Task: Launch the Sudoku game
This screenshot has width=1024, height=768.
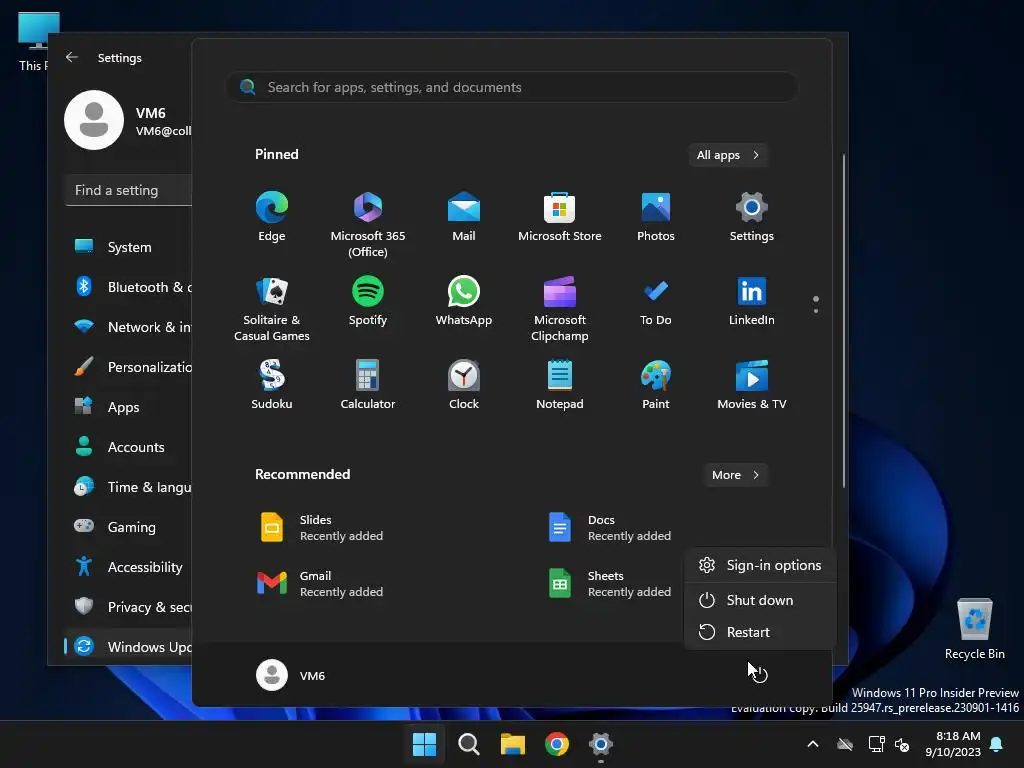Action: [x=272, y=385]
